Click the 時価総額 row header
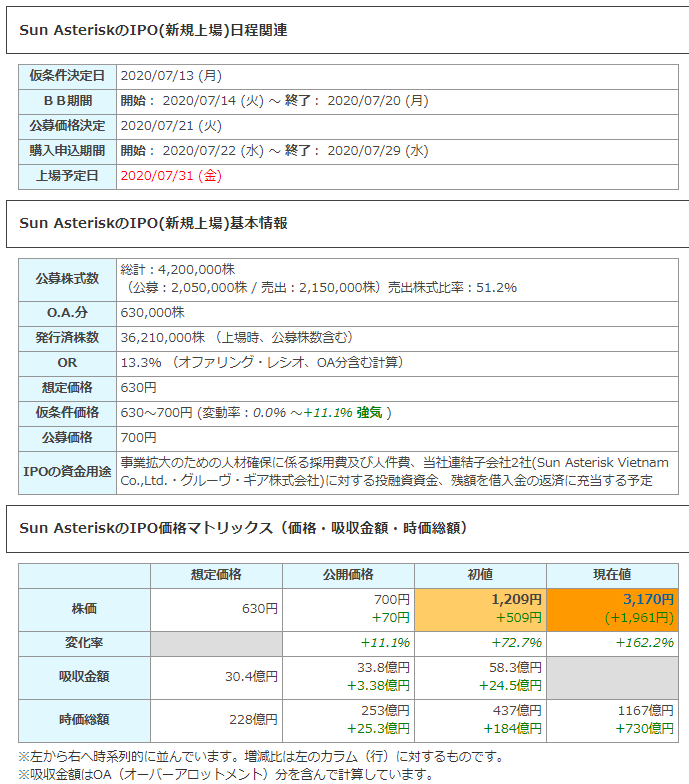 click(x=84, y=720)
